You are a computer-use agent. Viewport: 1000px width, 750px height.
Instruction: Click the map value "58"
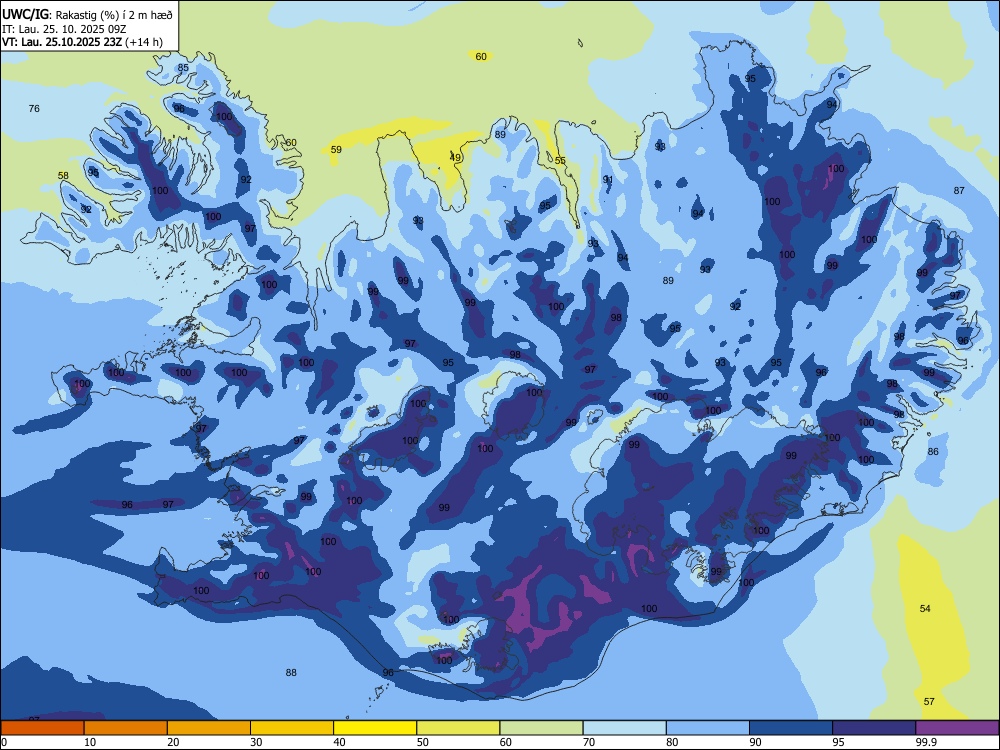click(x=63, y=175)
